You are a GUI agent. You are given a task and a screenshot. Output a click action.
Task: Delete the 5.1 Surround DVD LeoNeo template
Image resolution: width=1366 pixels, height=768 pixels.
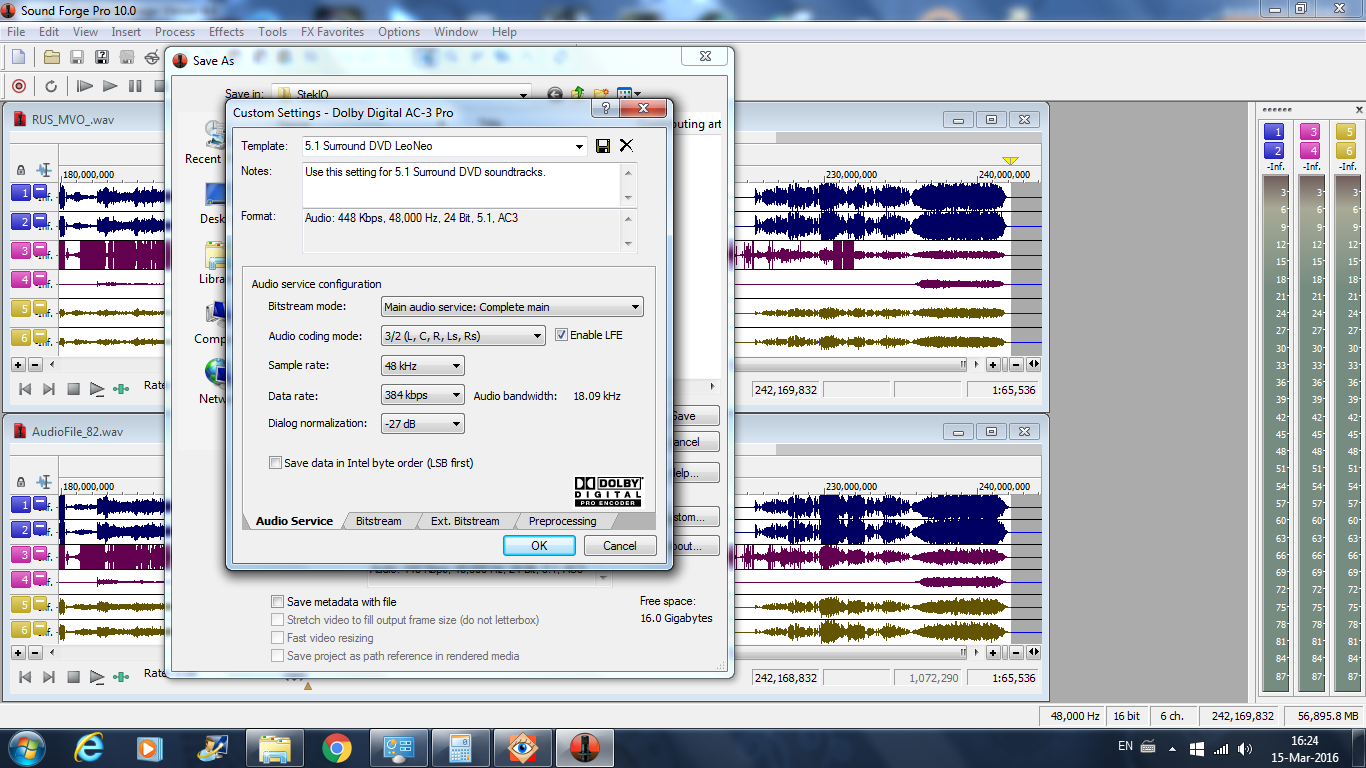pos(627,146)
